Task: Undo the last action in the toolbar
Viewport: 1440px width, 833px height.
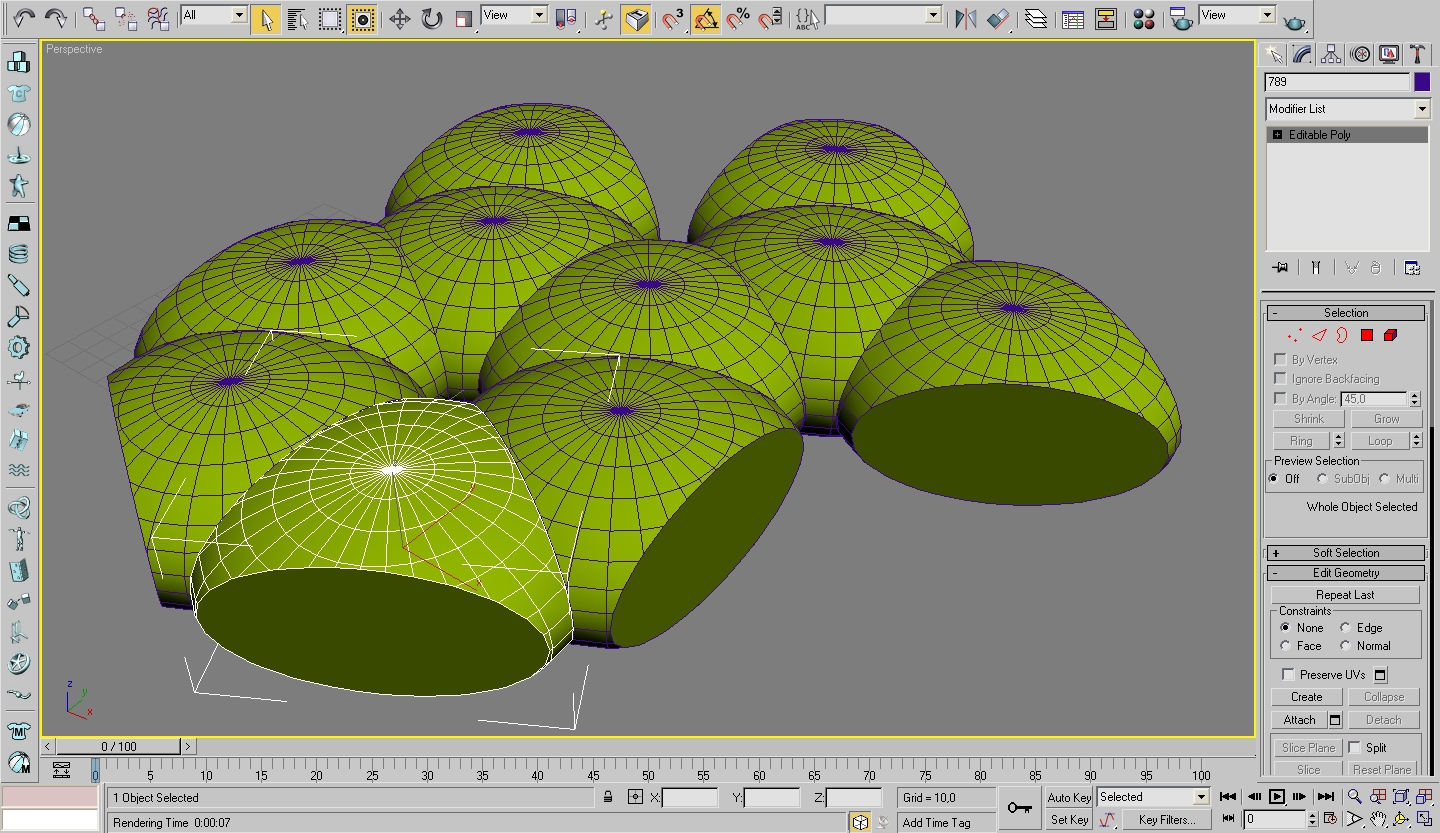Action: 24,18
